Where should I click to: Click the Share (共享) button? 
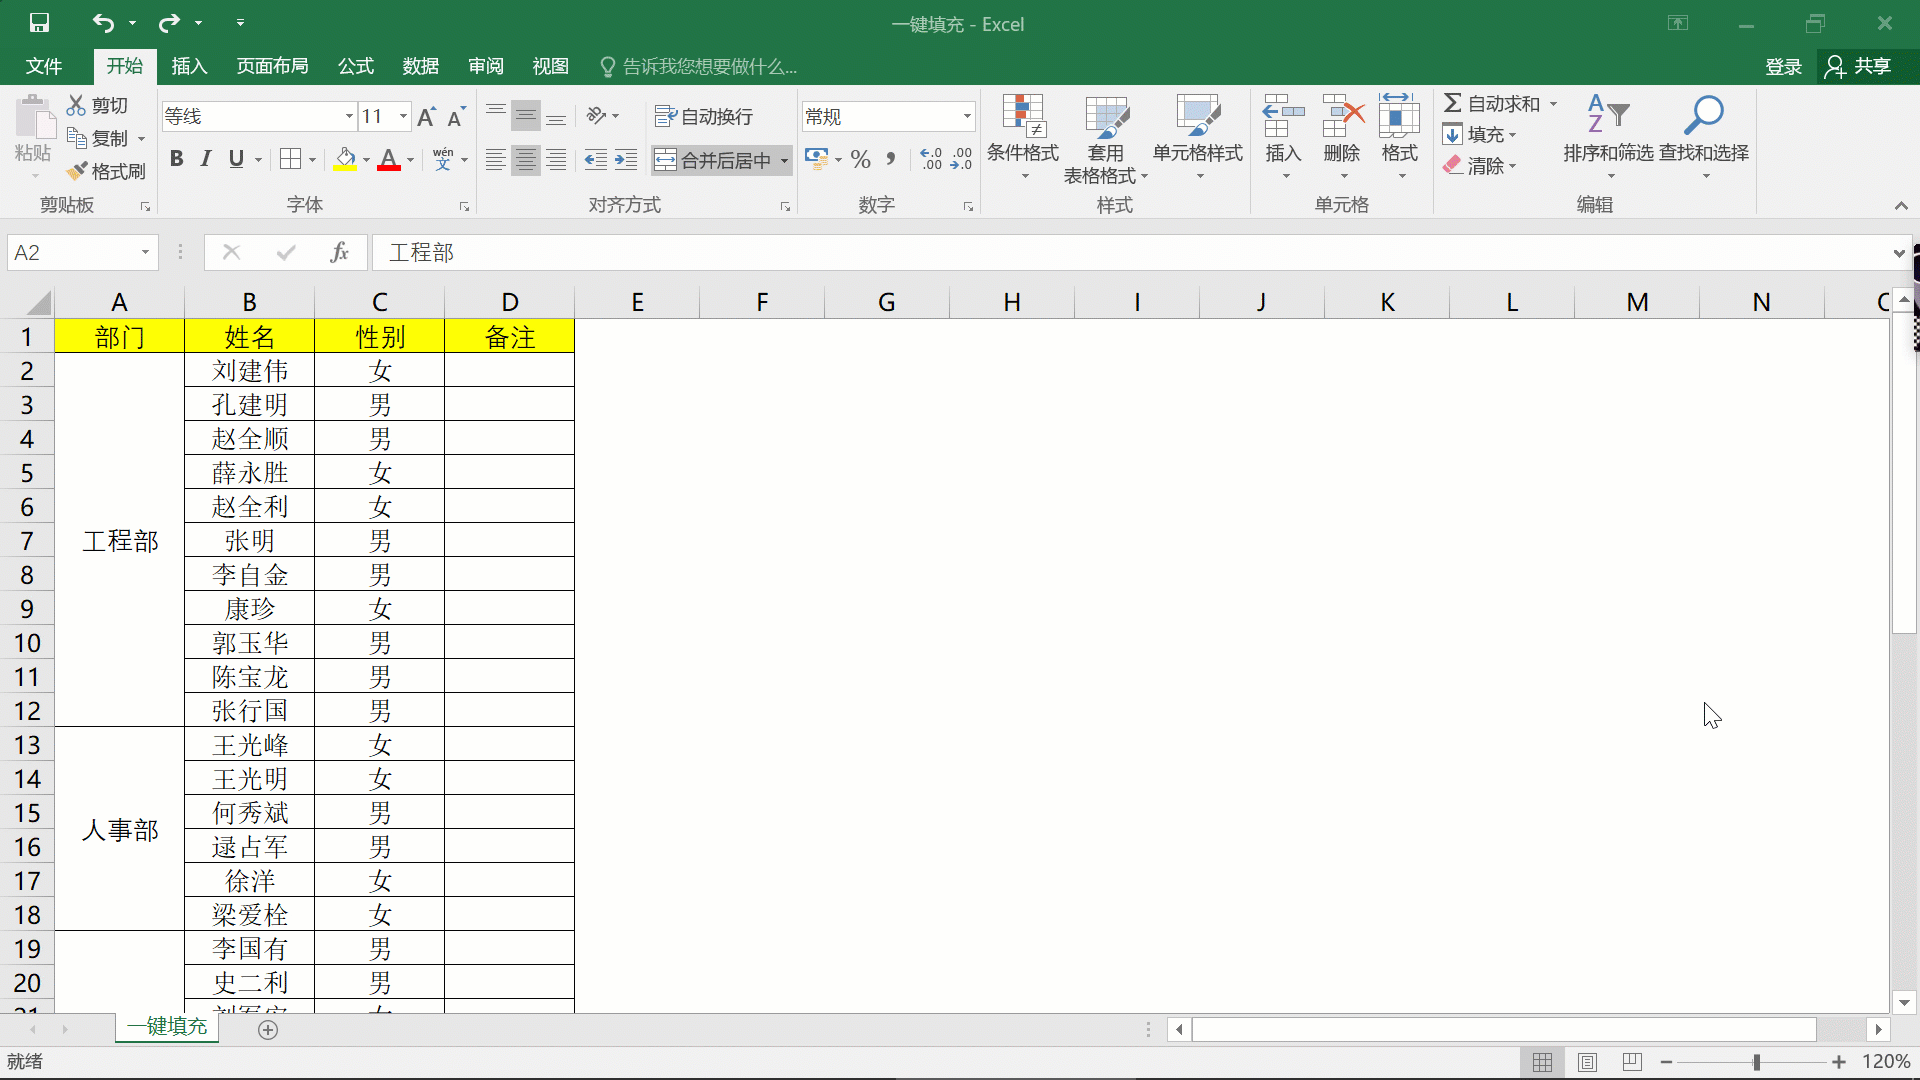[1858, 66]
